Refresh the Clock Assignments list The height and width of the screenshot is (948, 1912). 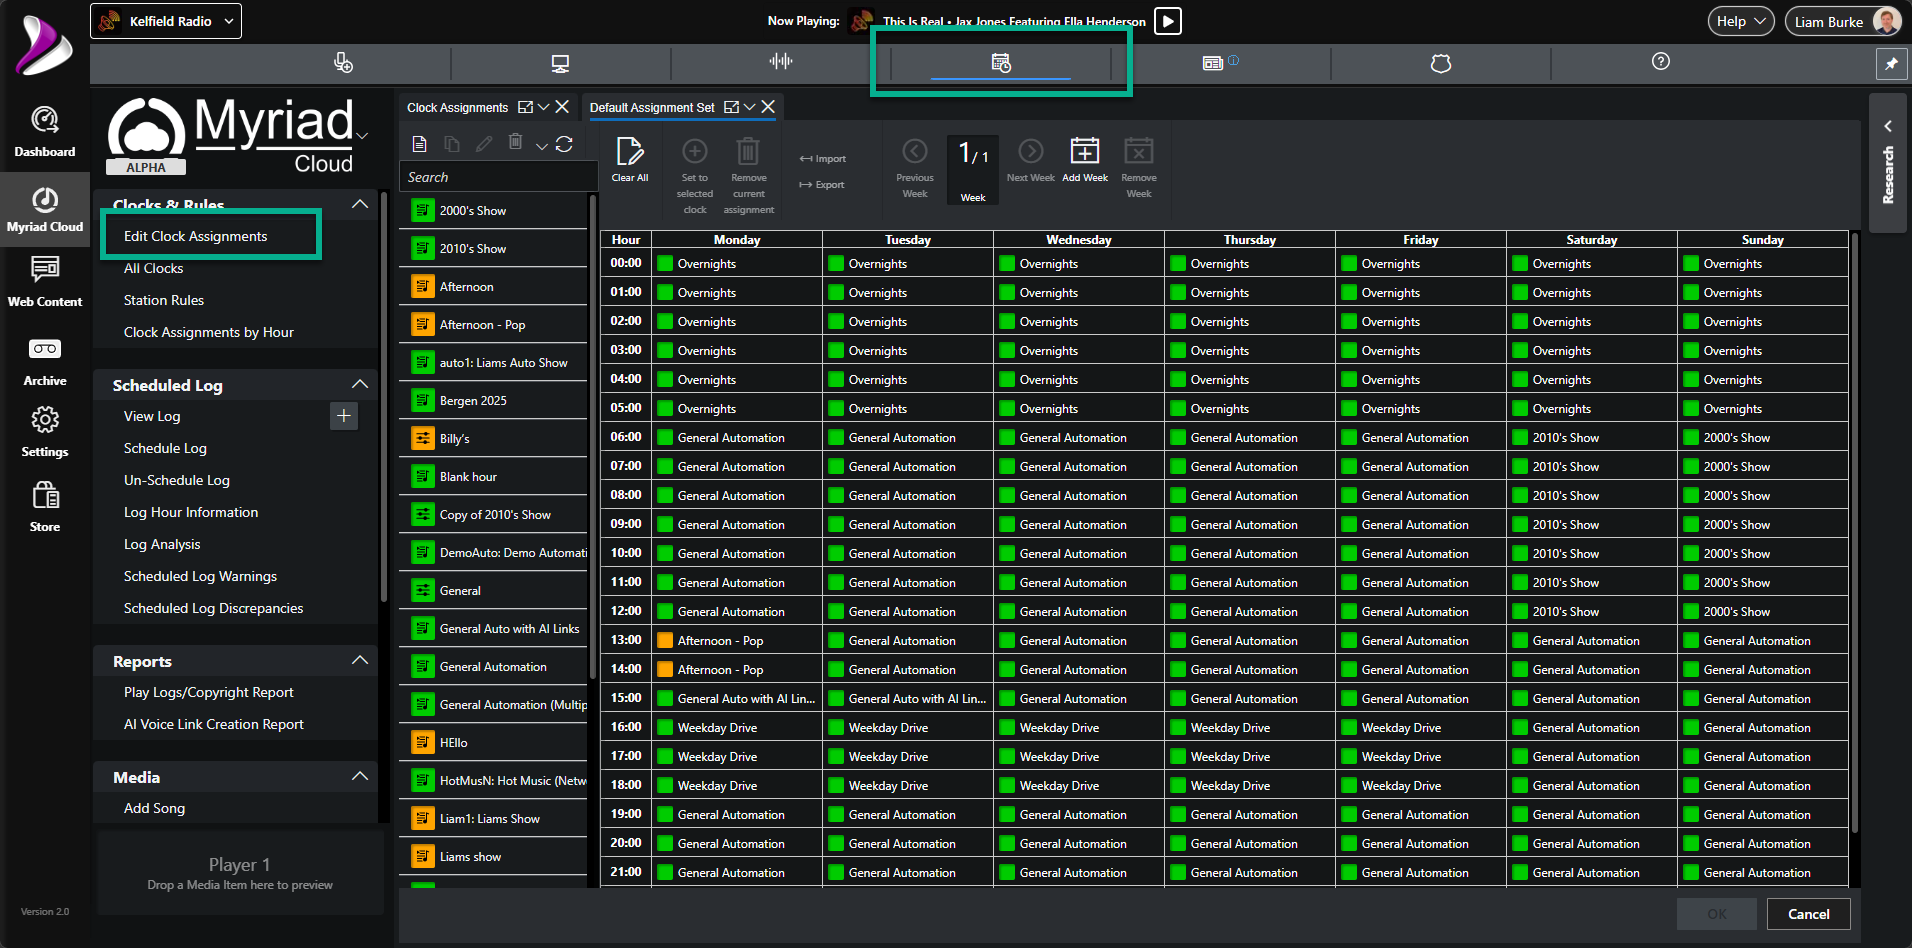pyautogui.click(x=564, y=144)
